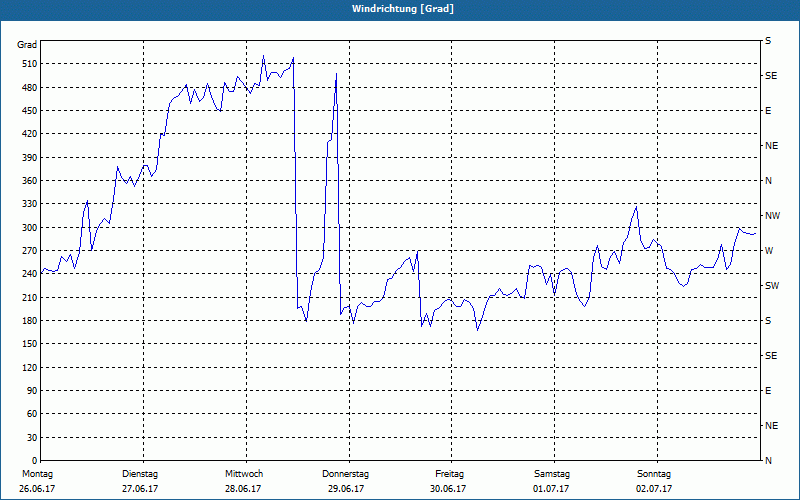800x500 pixels.
Task: Click the "Sonntag" day label
Action: pos(654,474)
